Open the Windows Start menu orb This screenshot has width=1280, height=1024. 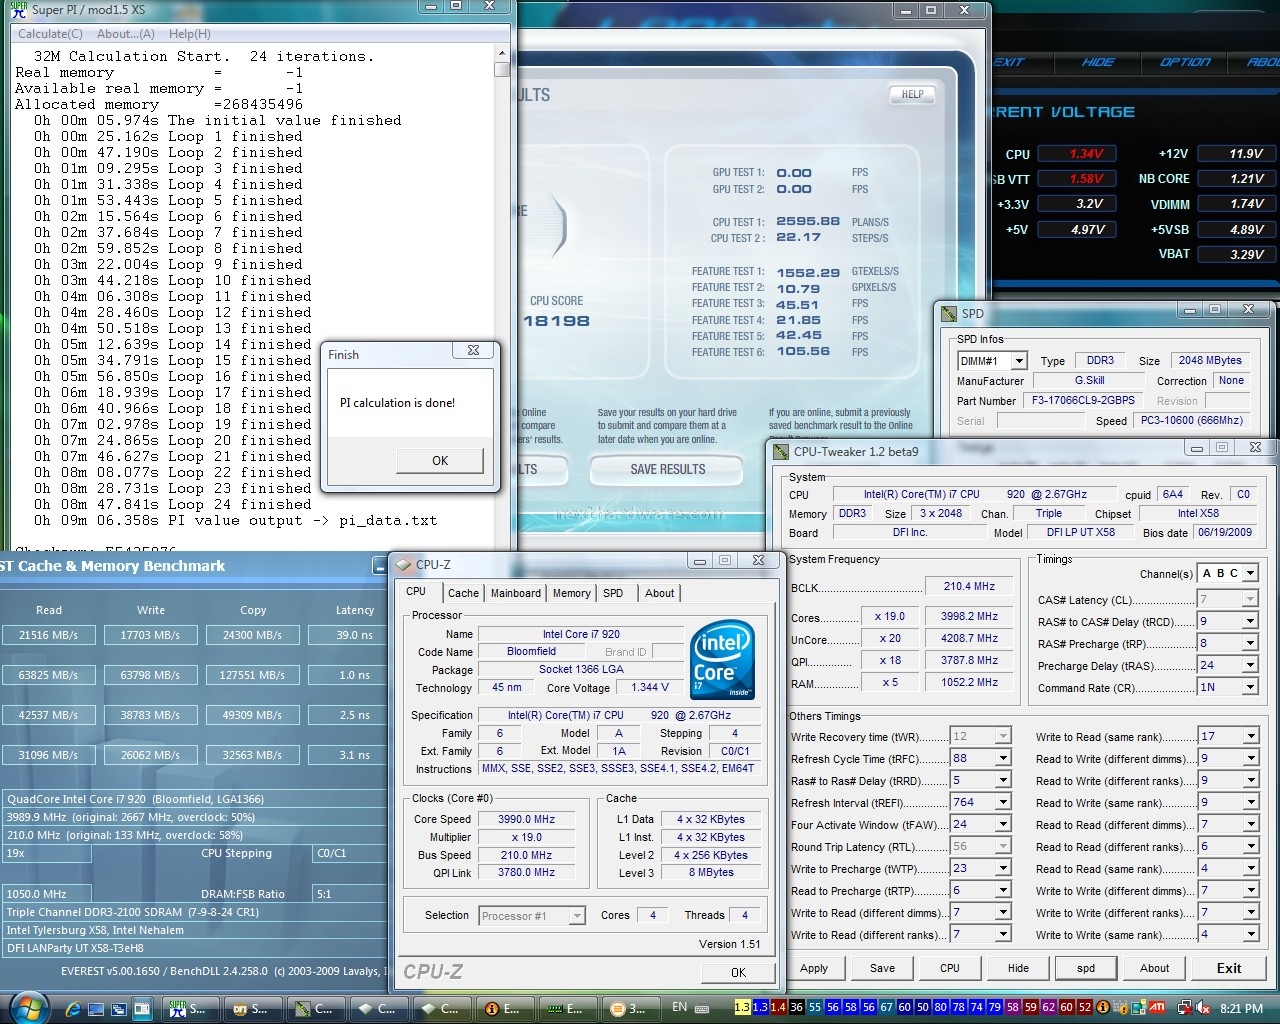(27, 1006)
